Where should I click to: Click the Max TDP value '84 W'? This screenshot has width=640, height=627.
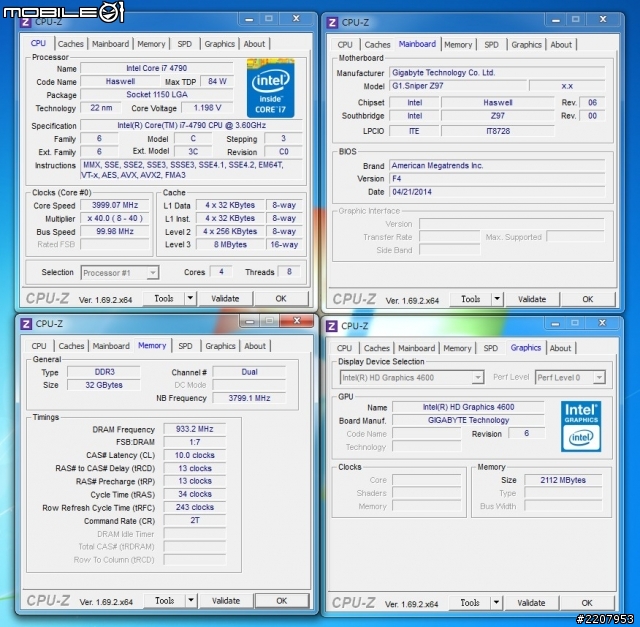[217, 81]
